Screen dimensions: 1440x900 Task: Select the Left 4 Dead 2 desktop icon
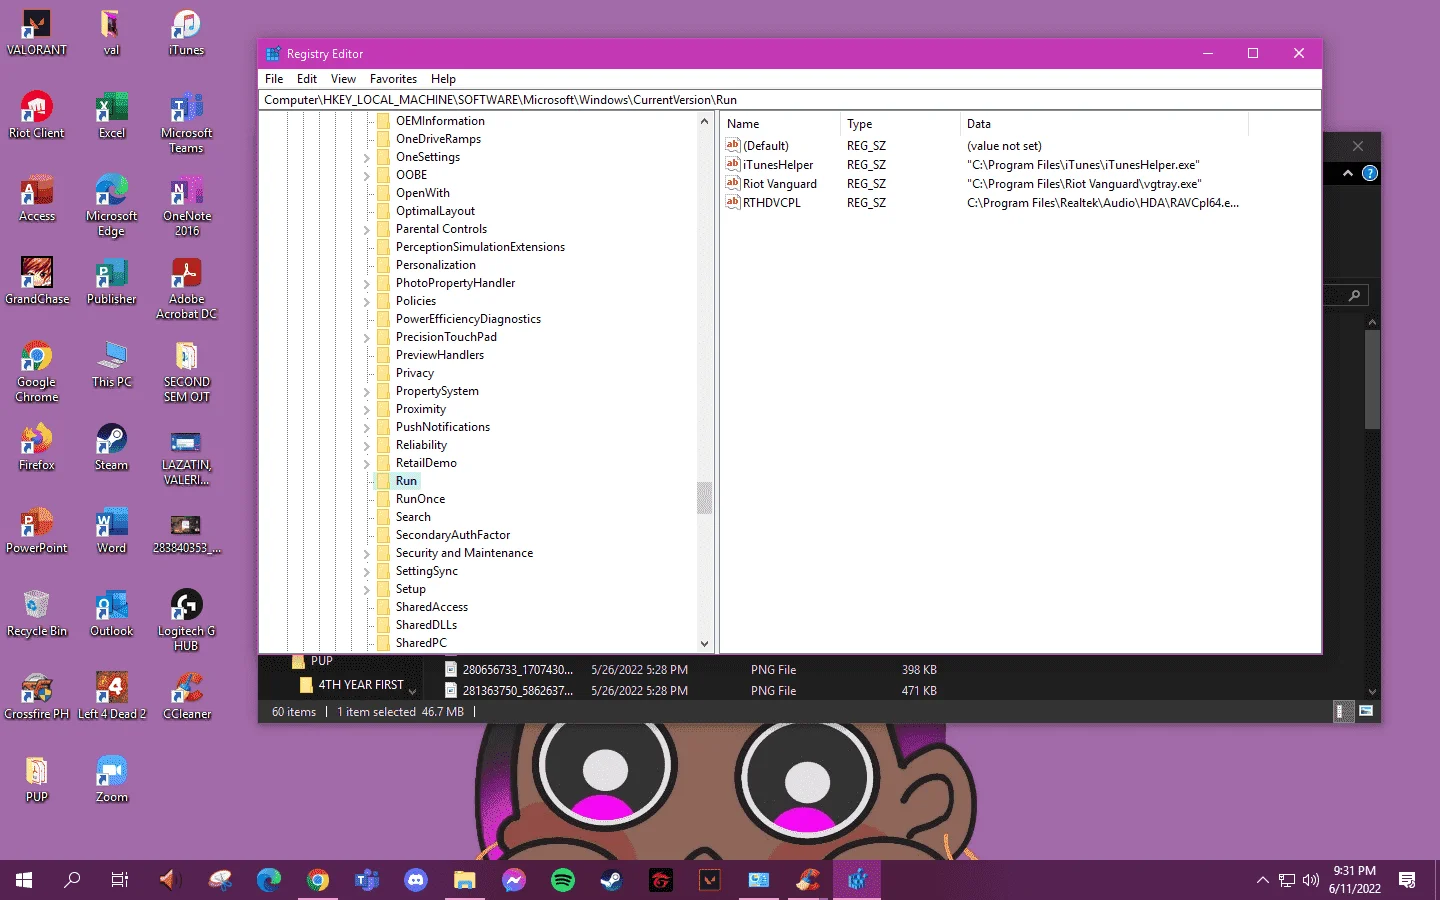(x=112, y=696)
